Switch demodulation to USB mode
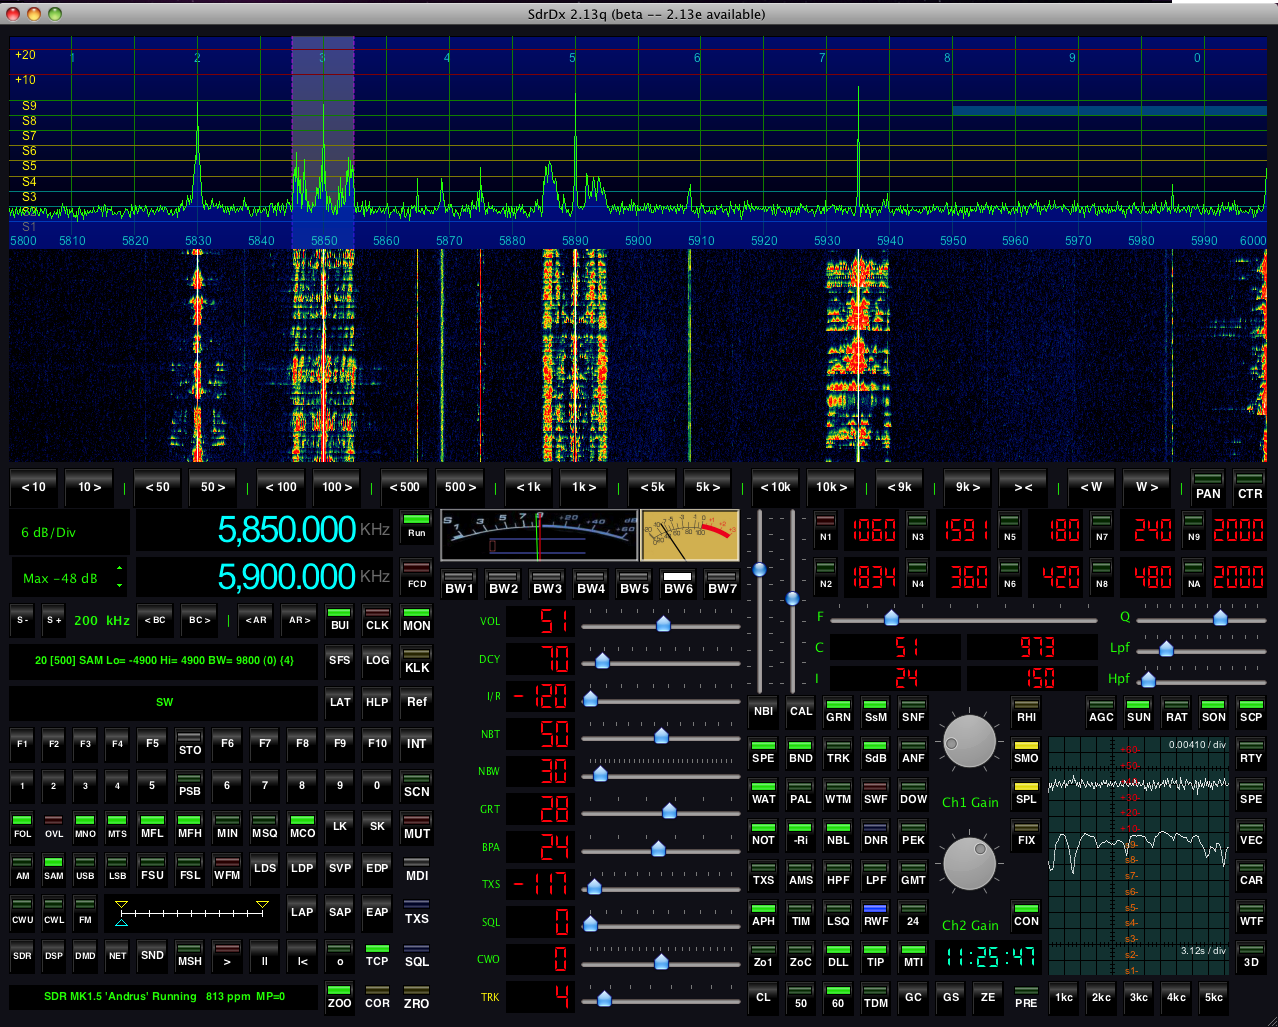 pyautogui.click(x=85, y=868)
